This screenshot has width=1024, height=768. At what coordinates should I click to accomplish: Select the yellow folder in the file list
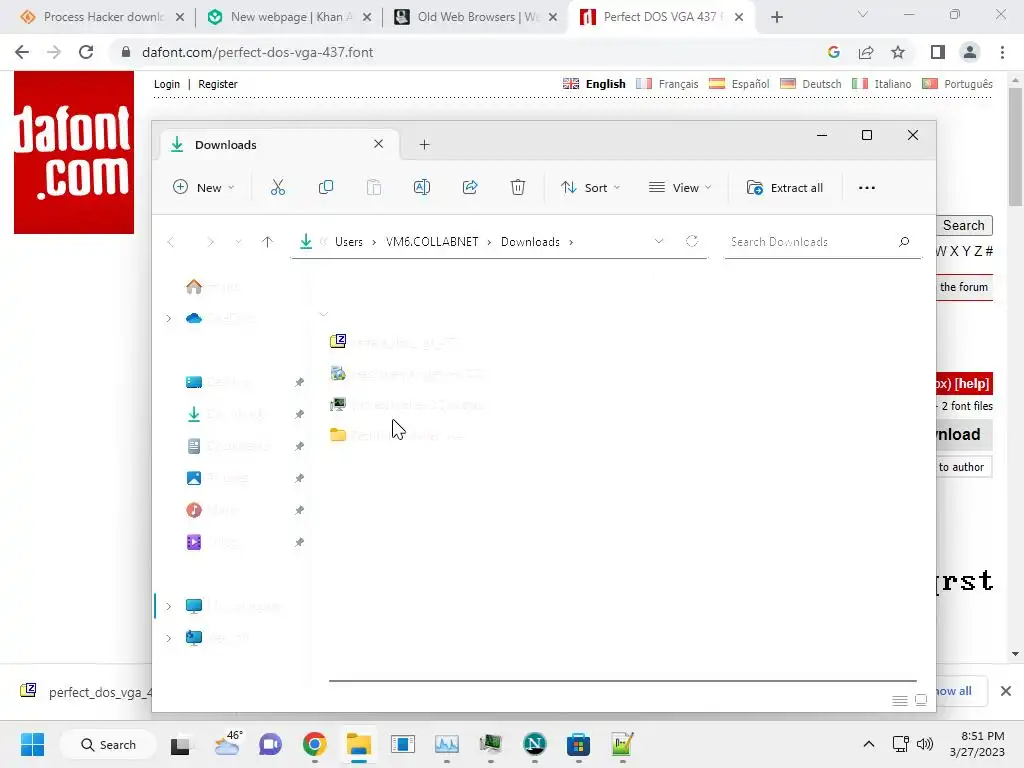tap(397, 435)
